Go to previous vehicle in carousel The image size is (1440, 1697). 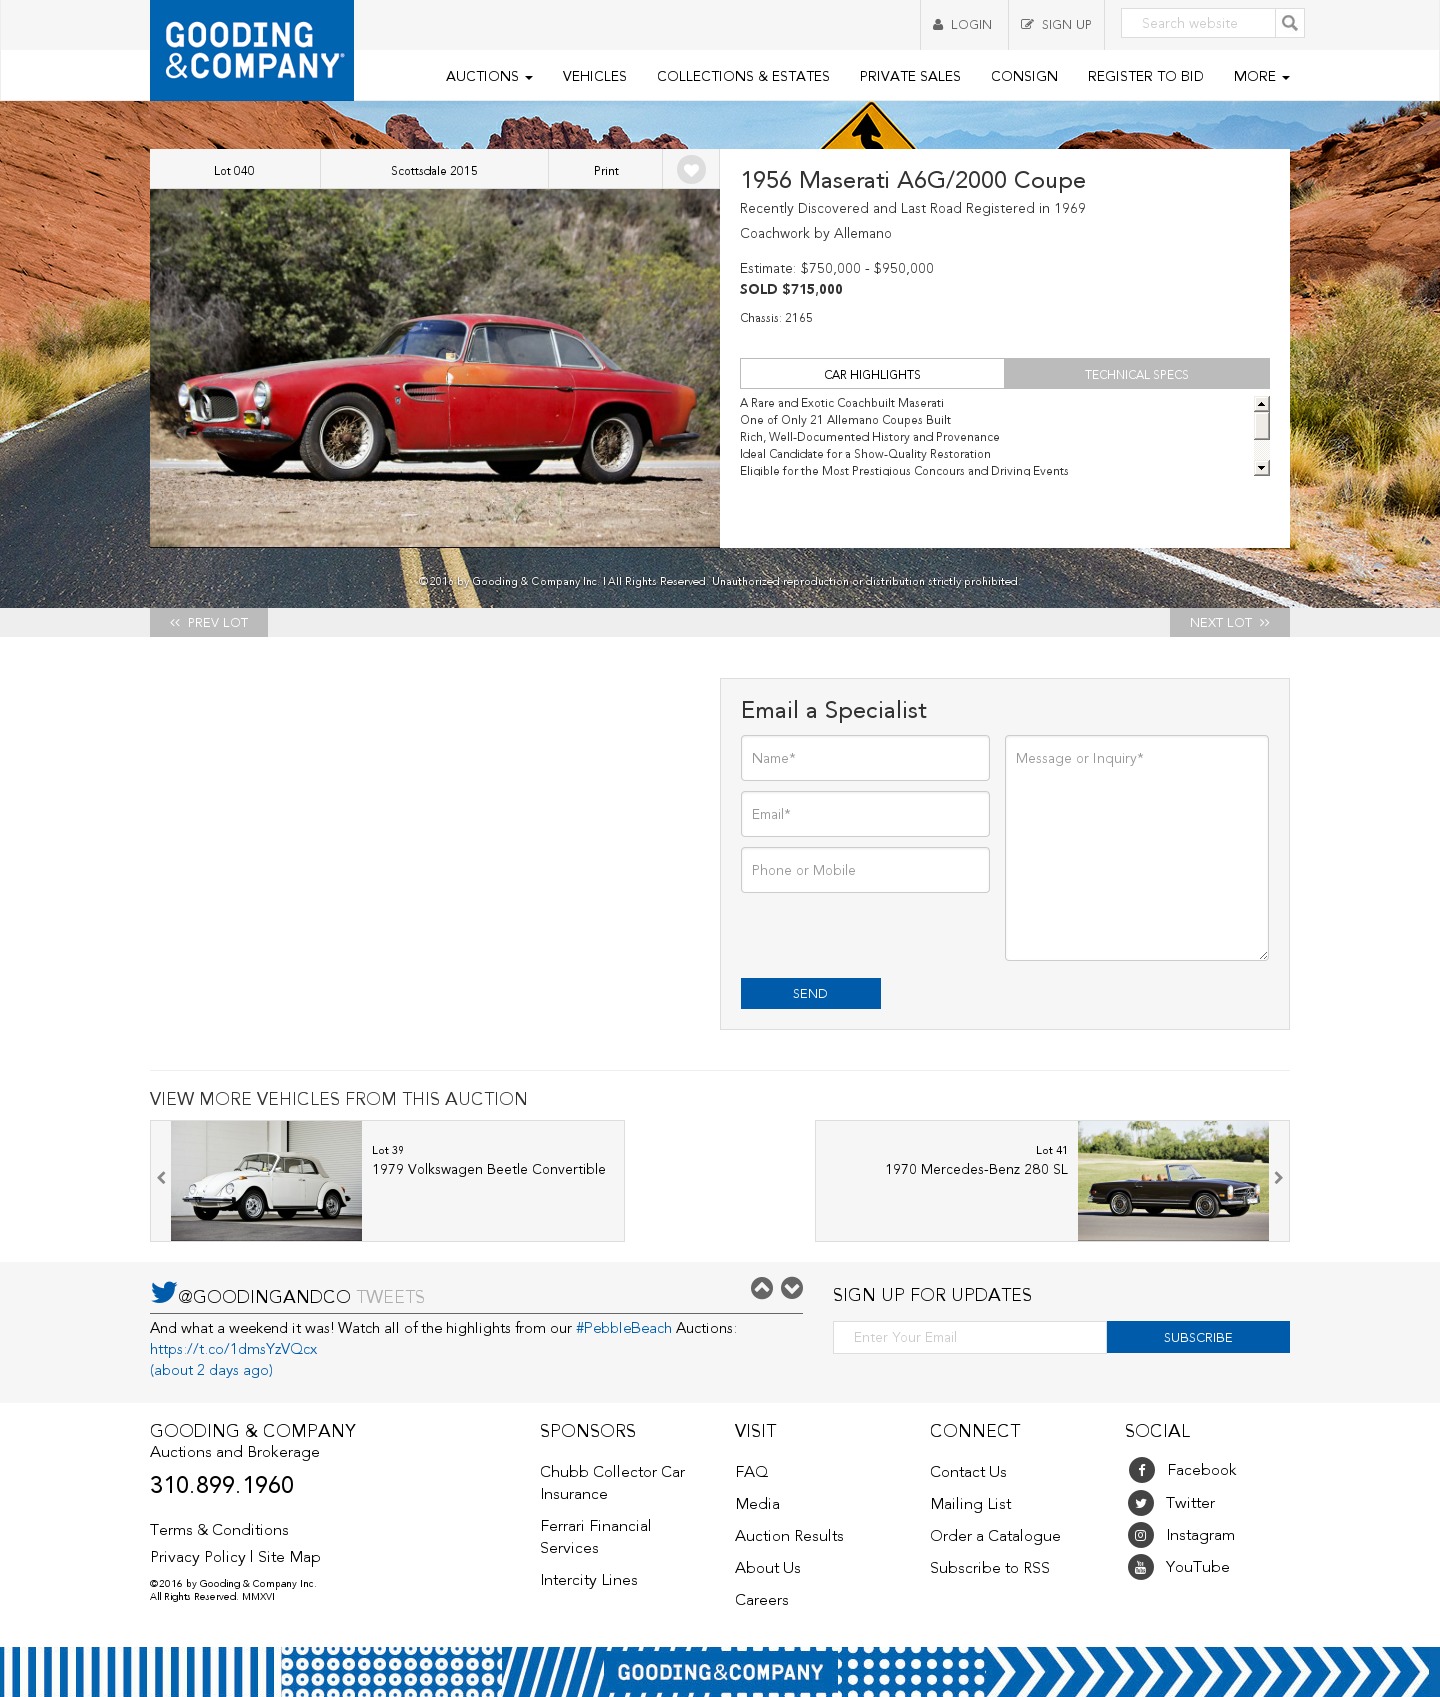click(x=161, y=1178)
